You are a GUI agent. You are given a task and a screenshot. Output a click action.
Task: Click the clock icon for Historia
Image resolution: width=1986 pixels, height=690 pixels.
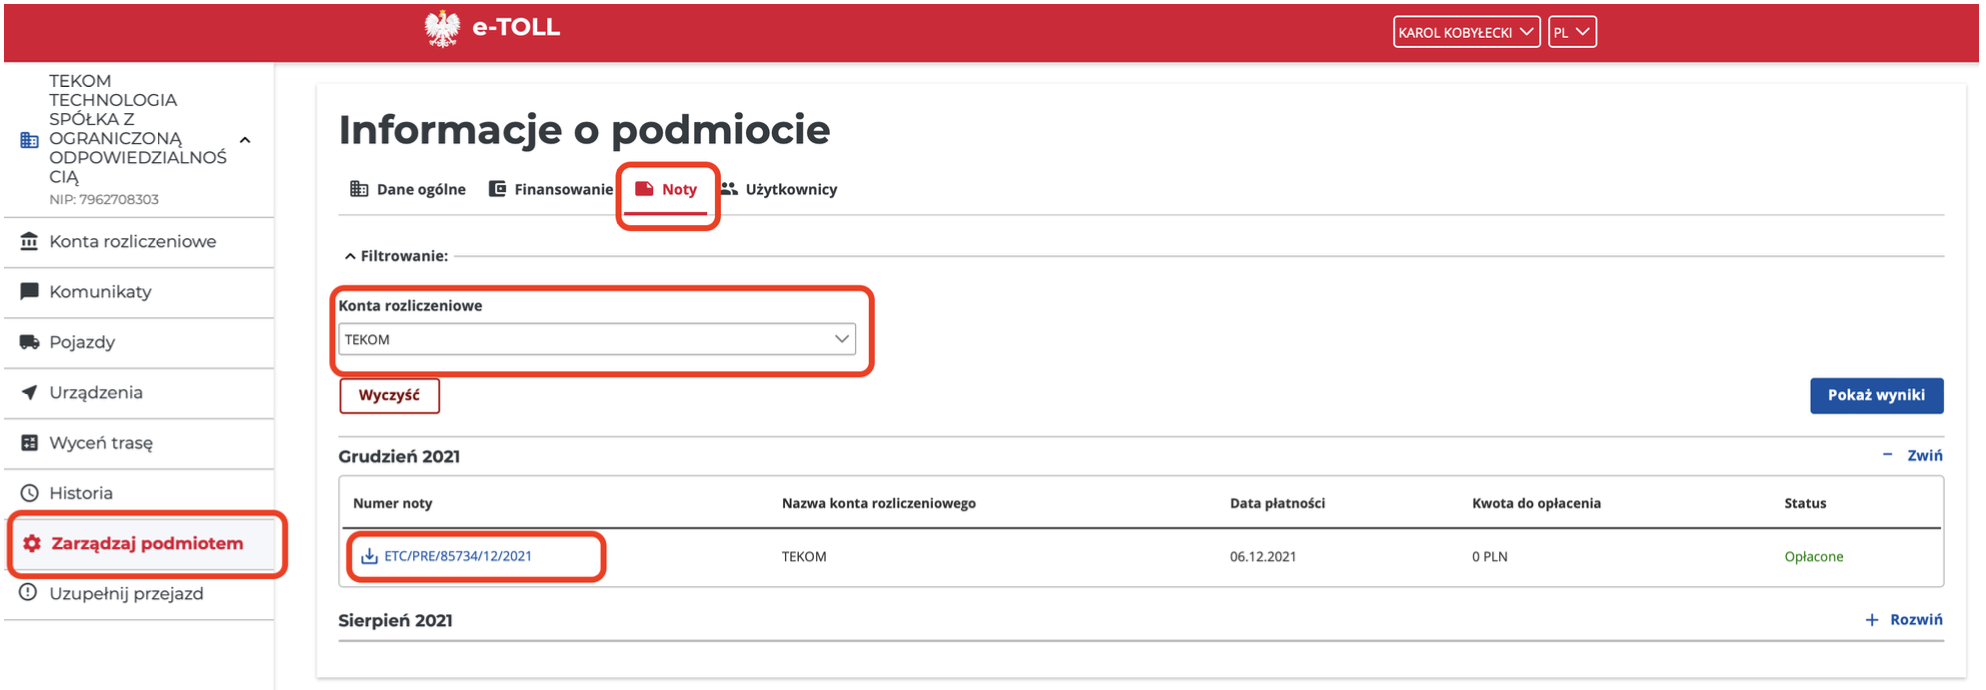coord(29,493)
